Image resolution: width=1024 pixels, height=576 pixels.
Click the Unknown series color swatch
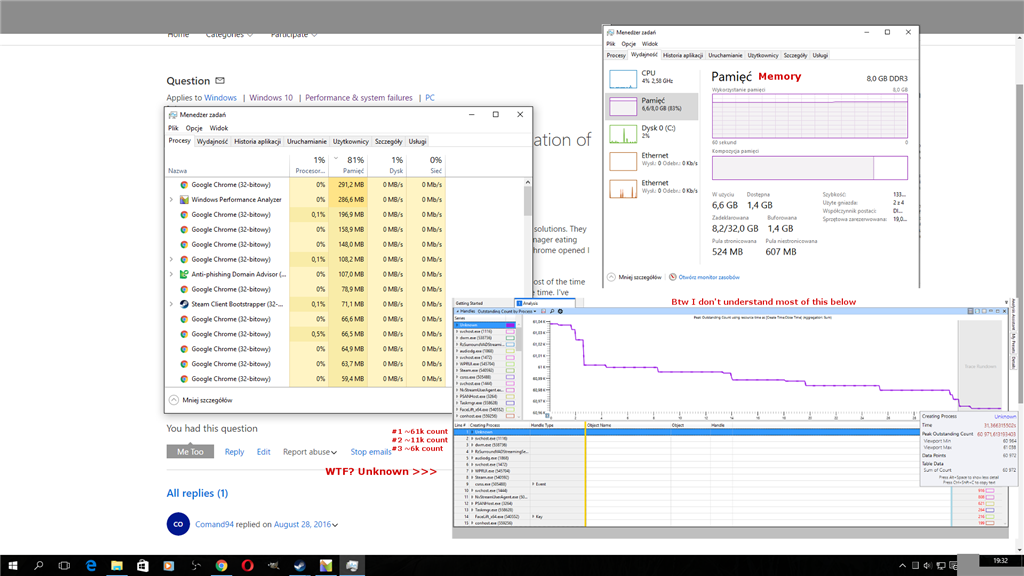tap(510, 325)
